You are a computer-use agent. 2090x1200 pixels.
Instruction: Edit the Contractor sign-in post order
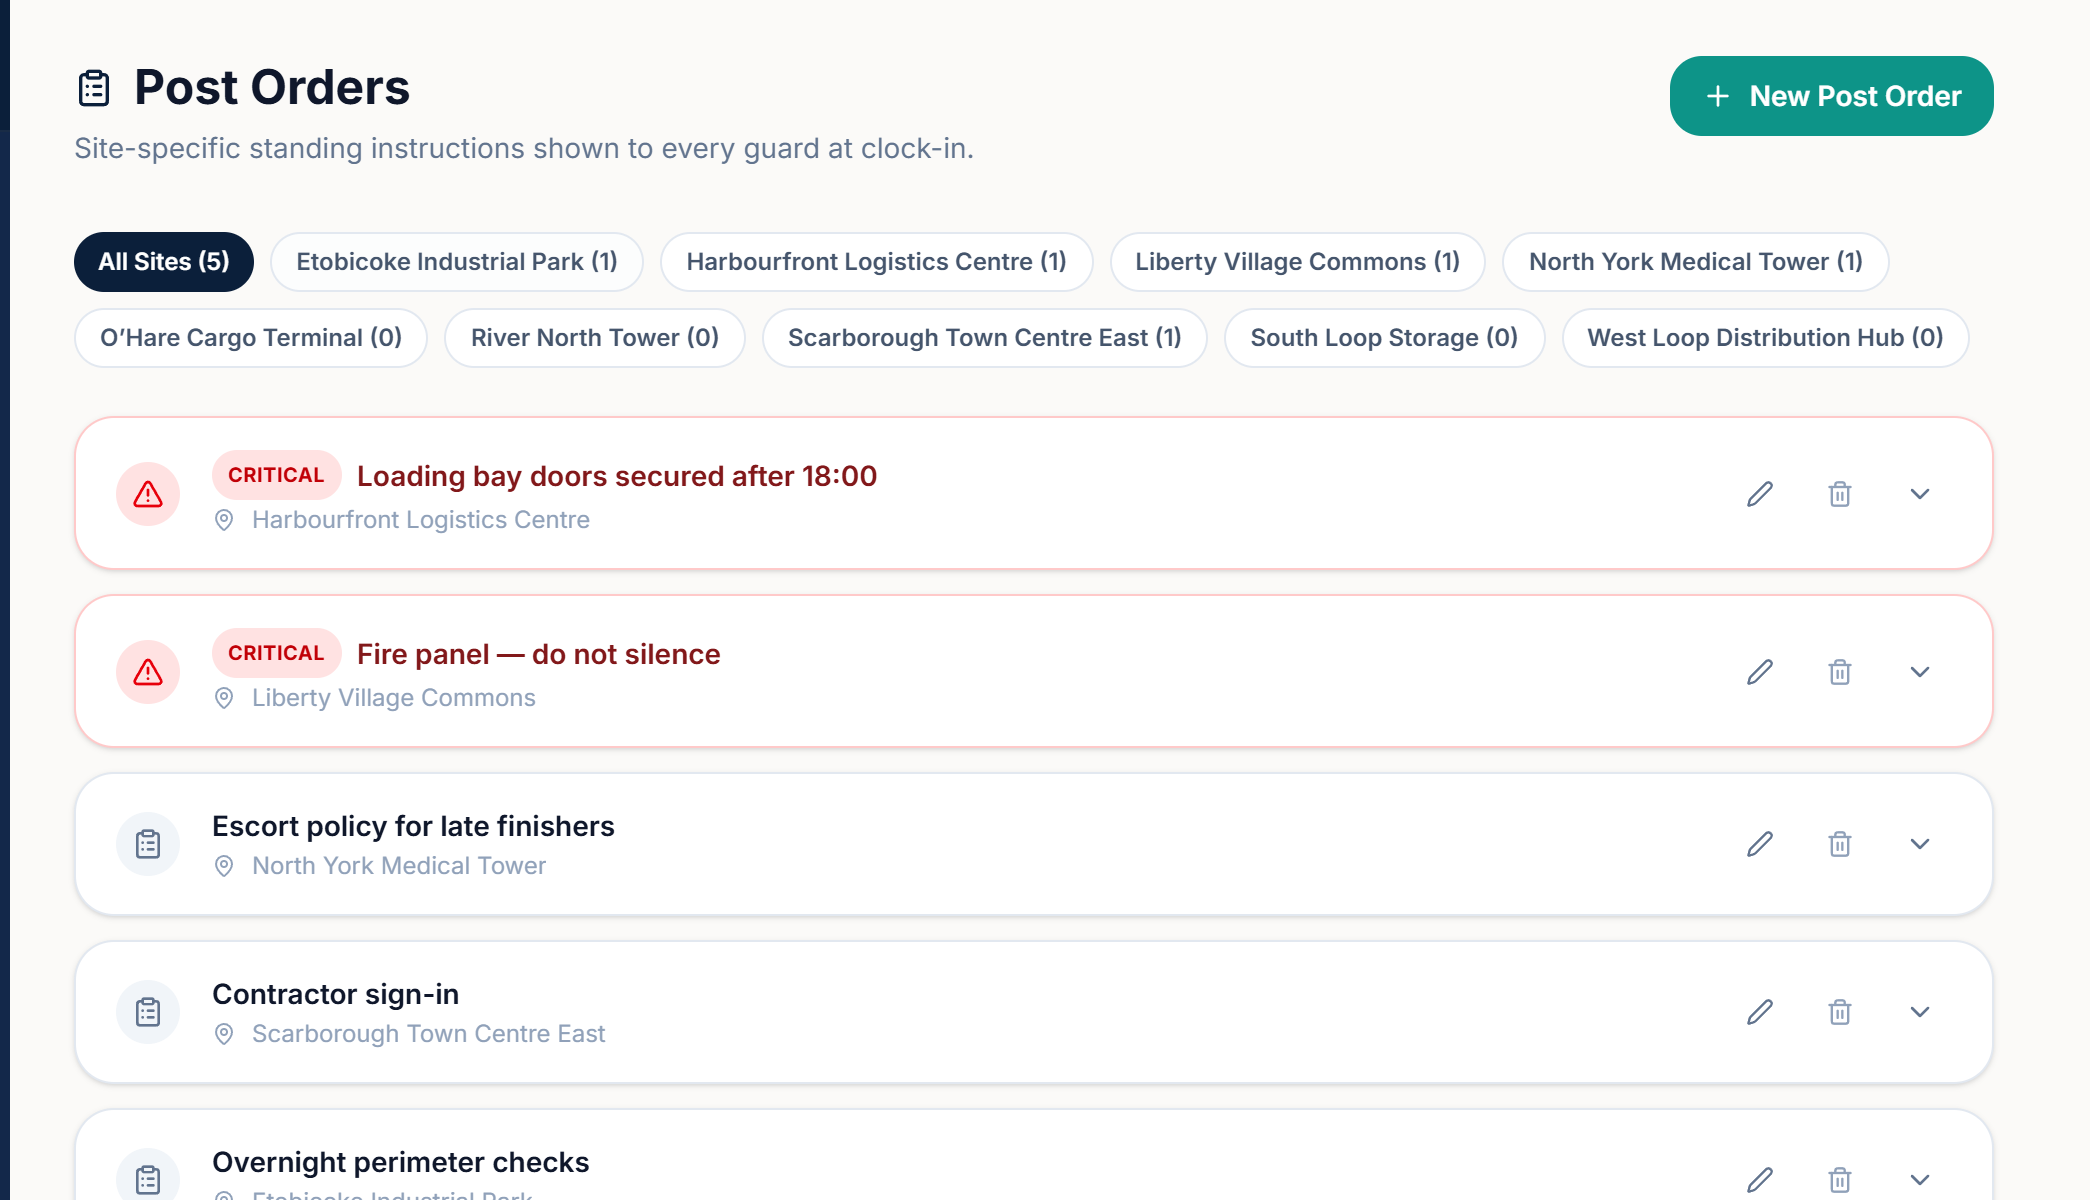coord(1760,1012)
